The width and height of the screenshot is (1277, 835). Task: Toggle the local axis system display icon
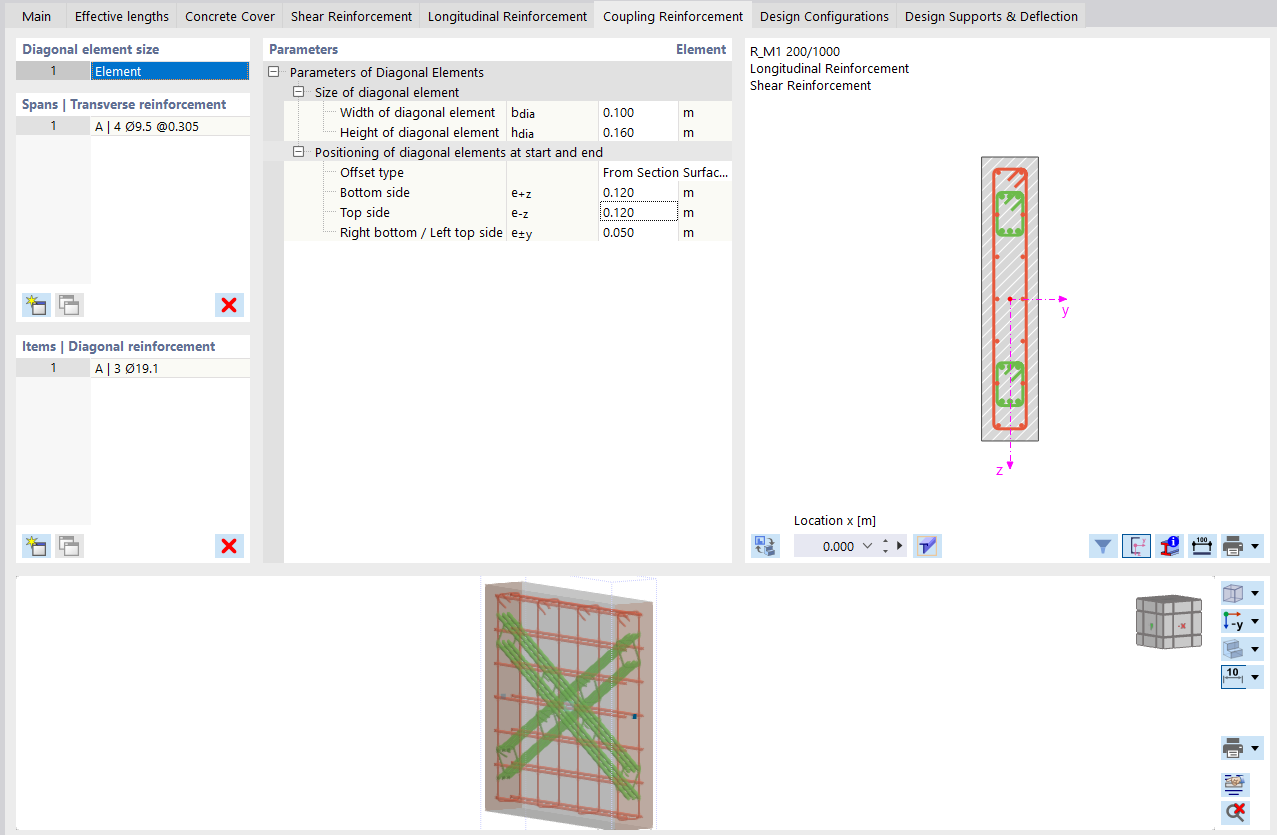pyautogui.click(x=1136, y=545)
